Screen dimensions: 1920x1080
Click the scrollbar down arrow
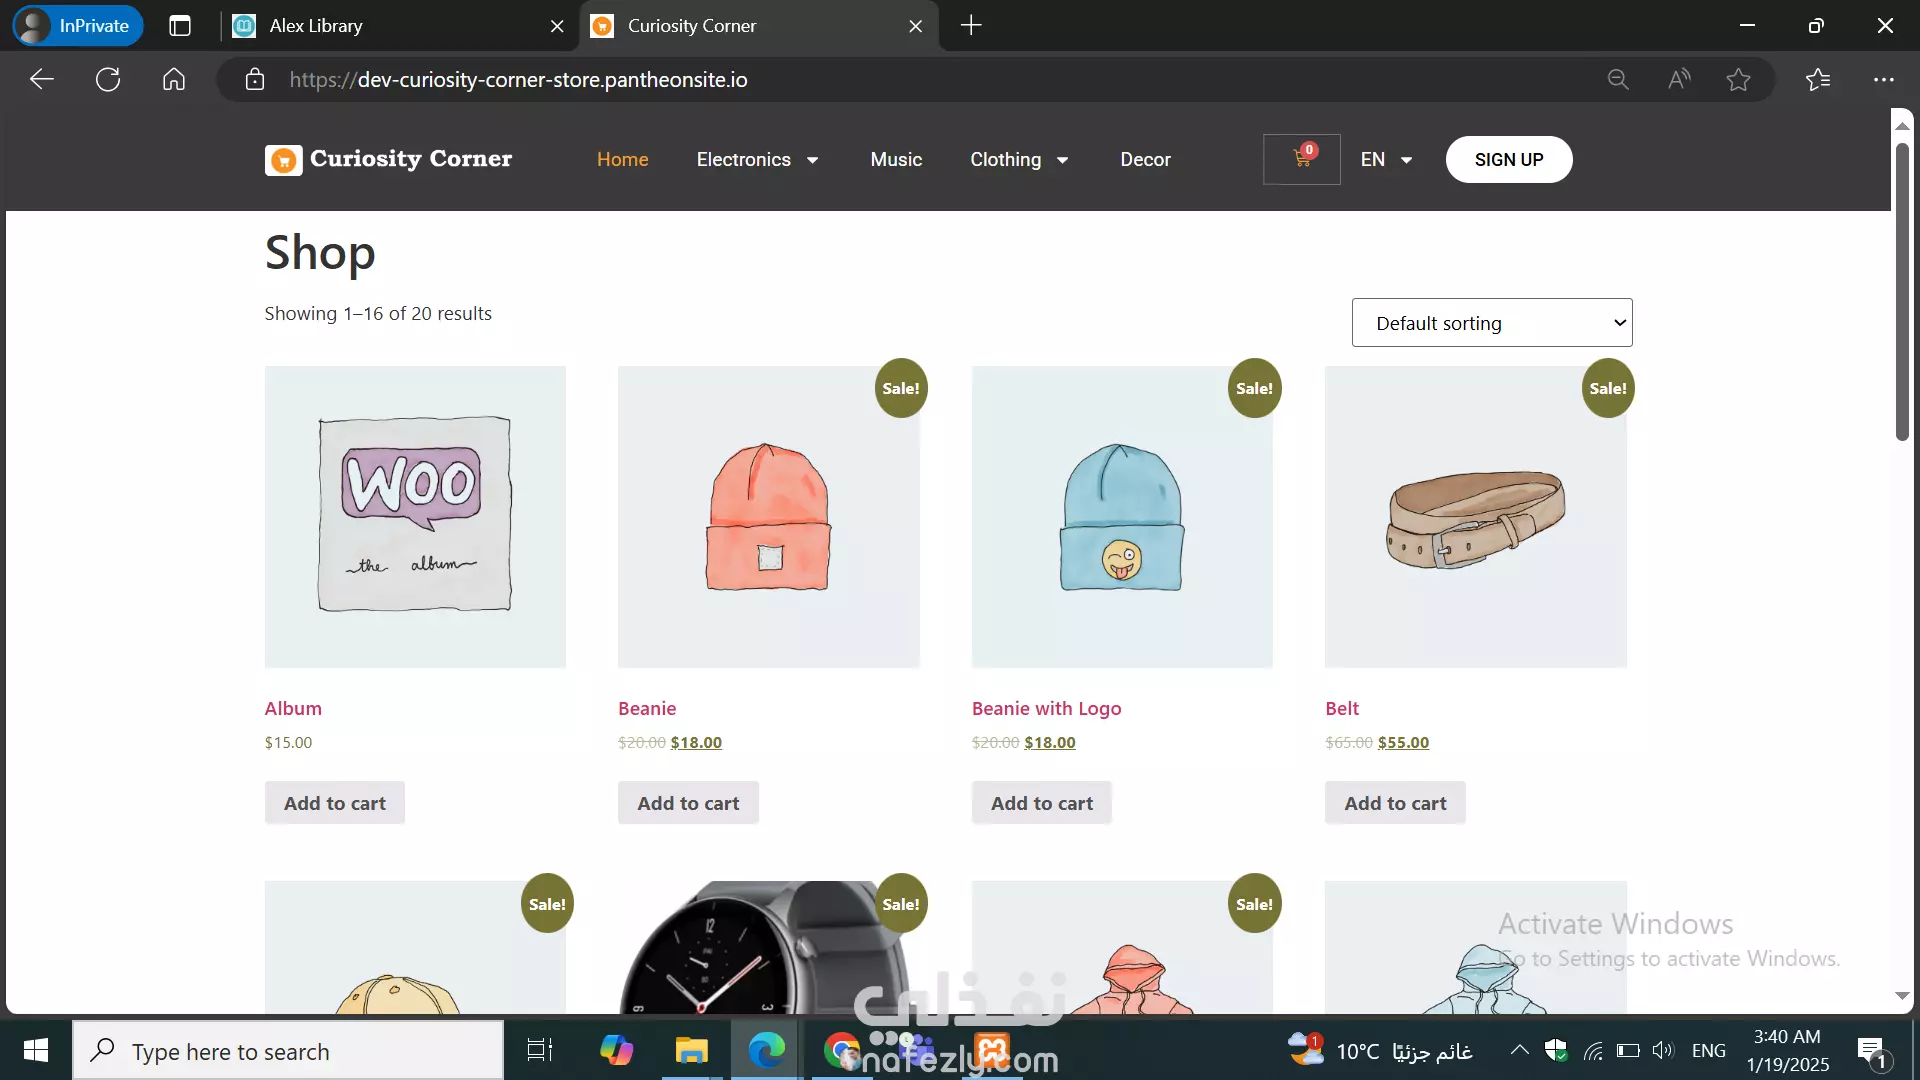(1902, 996)
